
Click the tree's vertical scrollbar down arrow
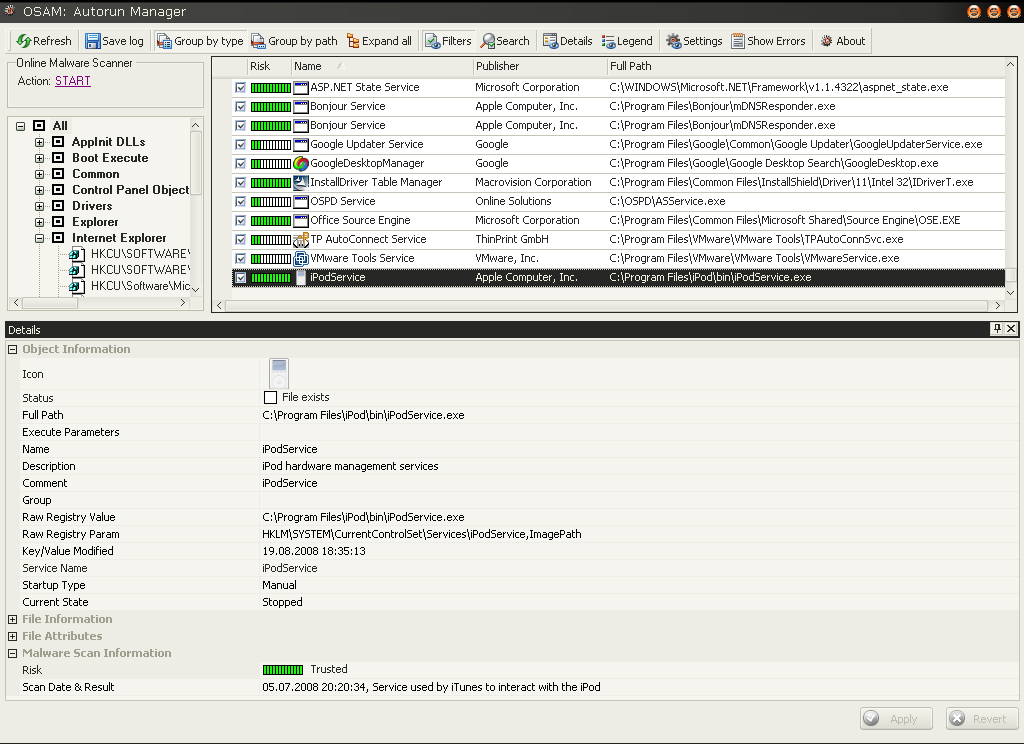click(x=195, y=289)
